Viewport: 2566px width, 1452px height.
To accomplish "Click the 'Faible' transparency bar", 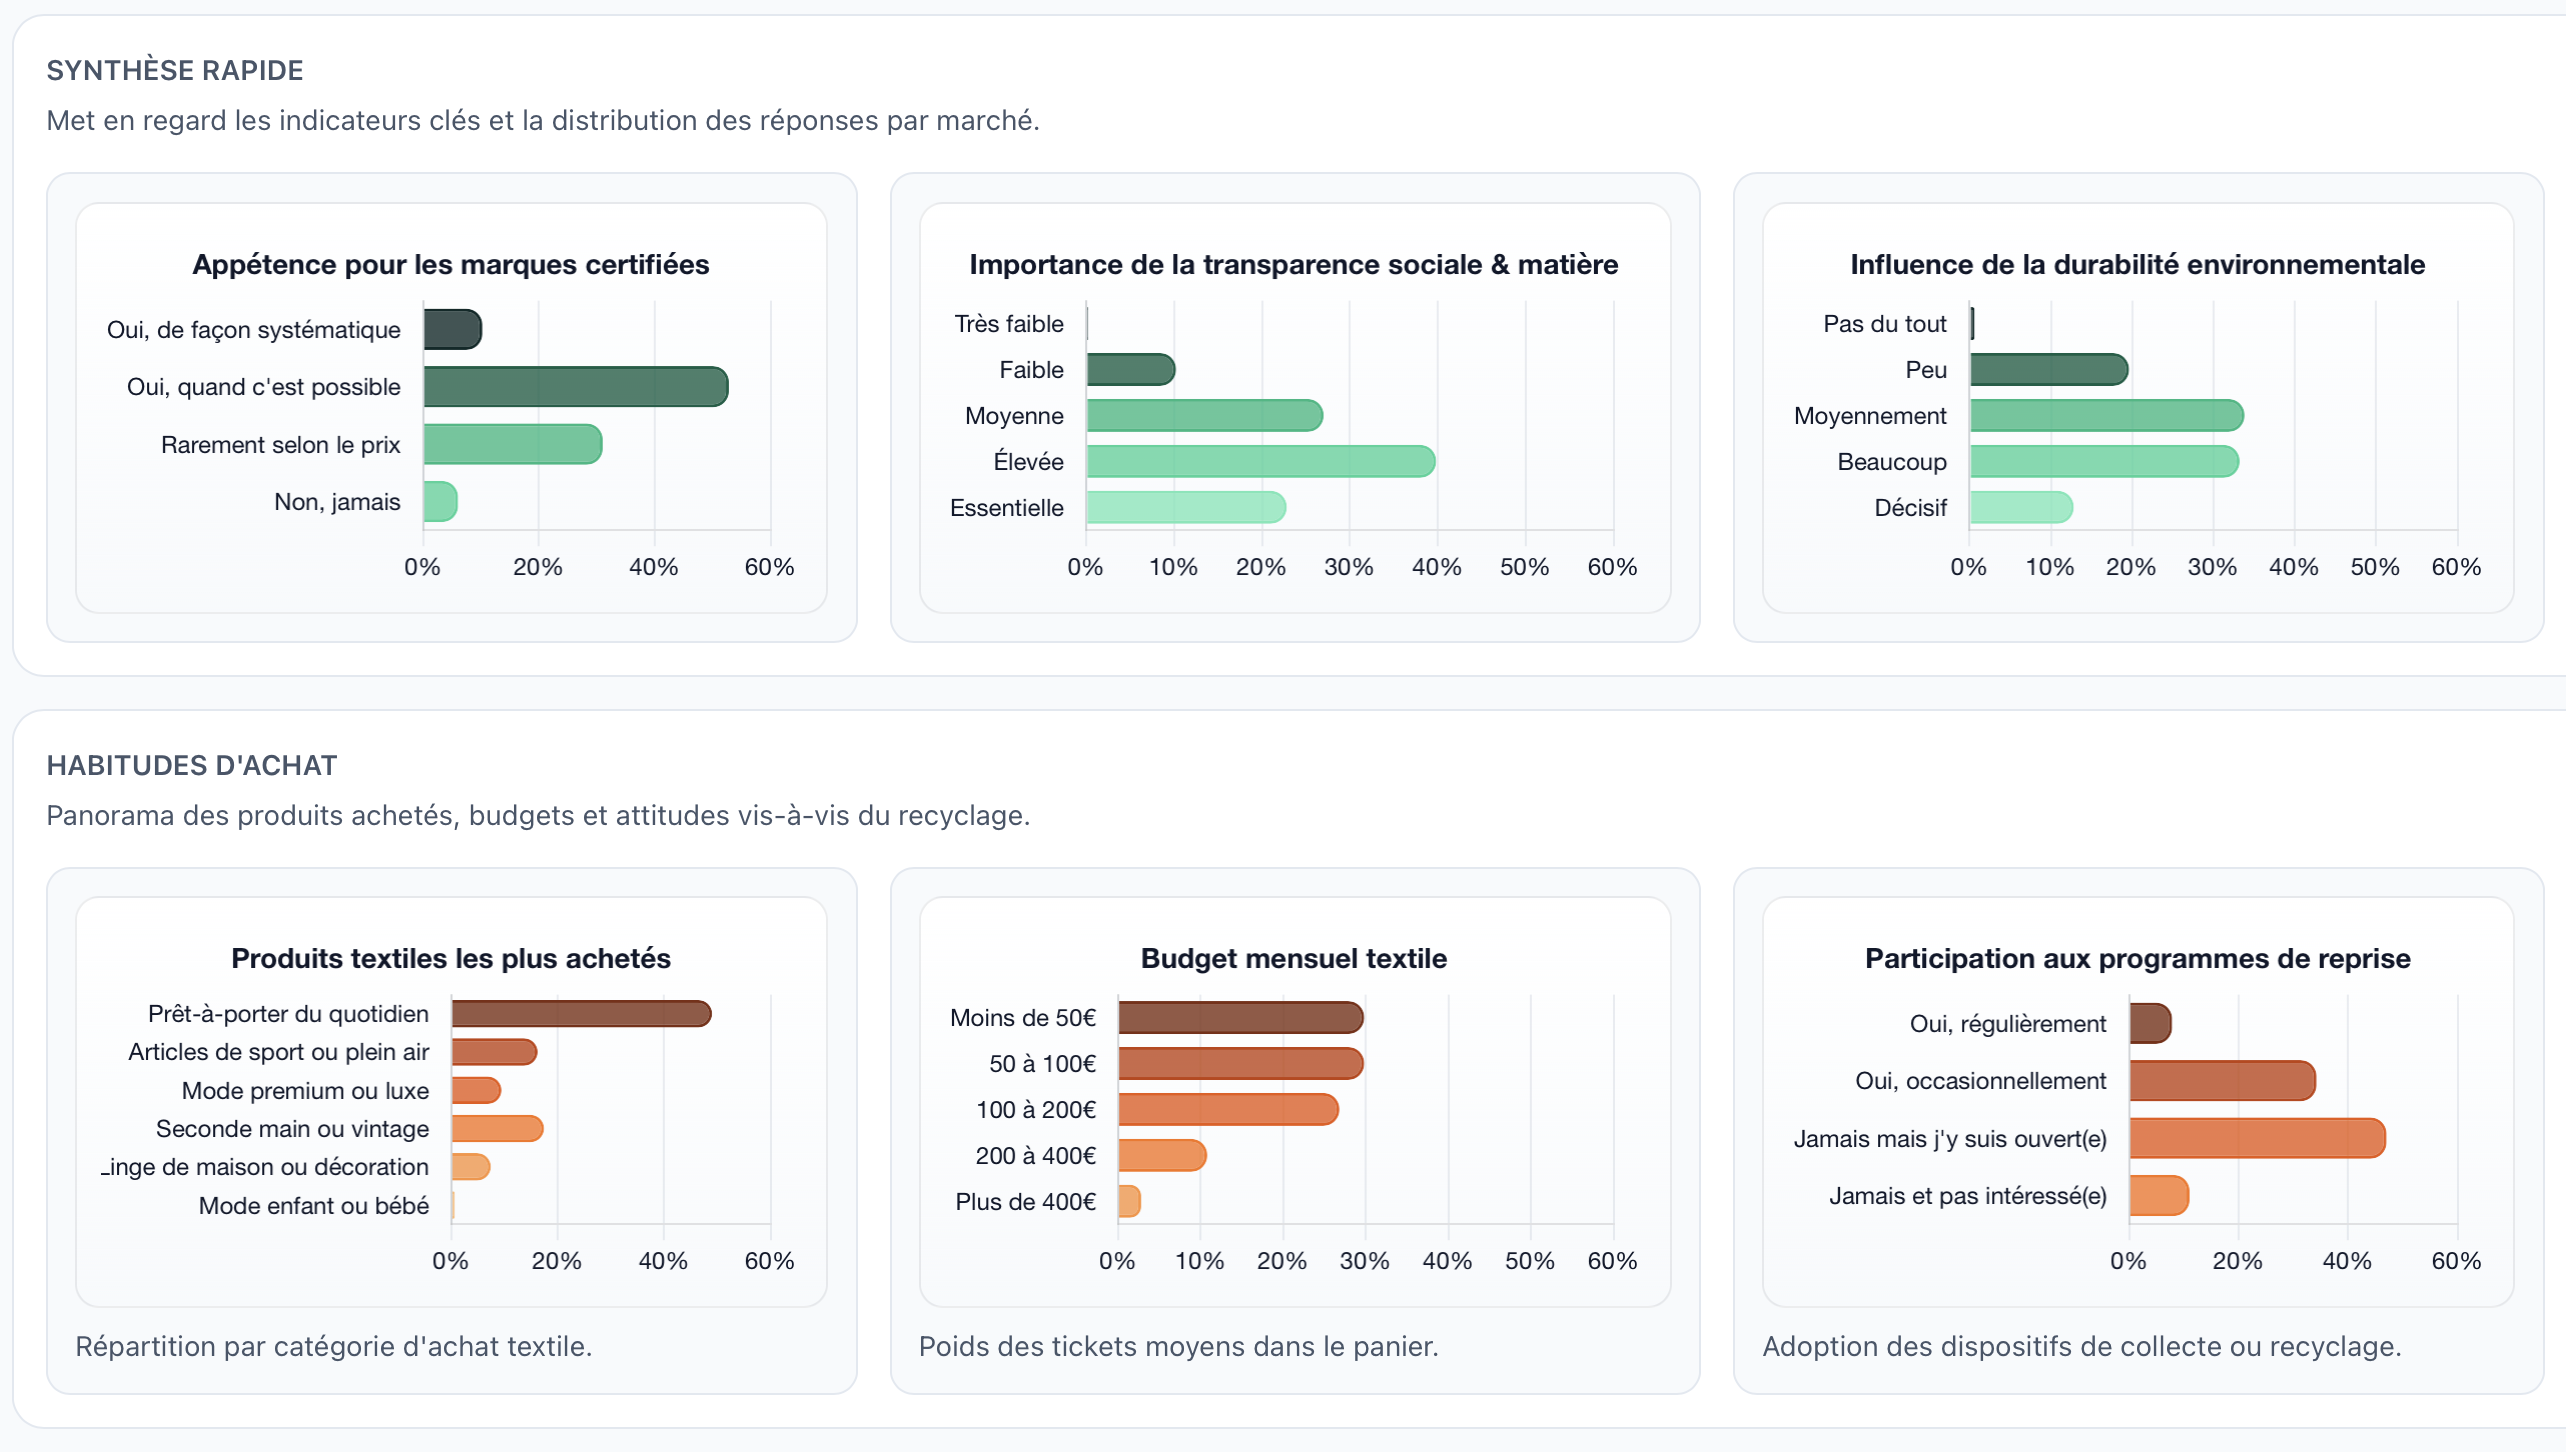I will [x=1130, y=369].
